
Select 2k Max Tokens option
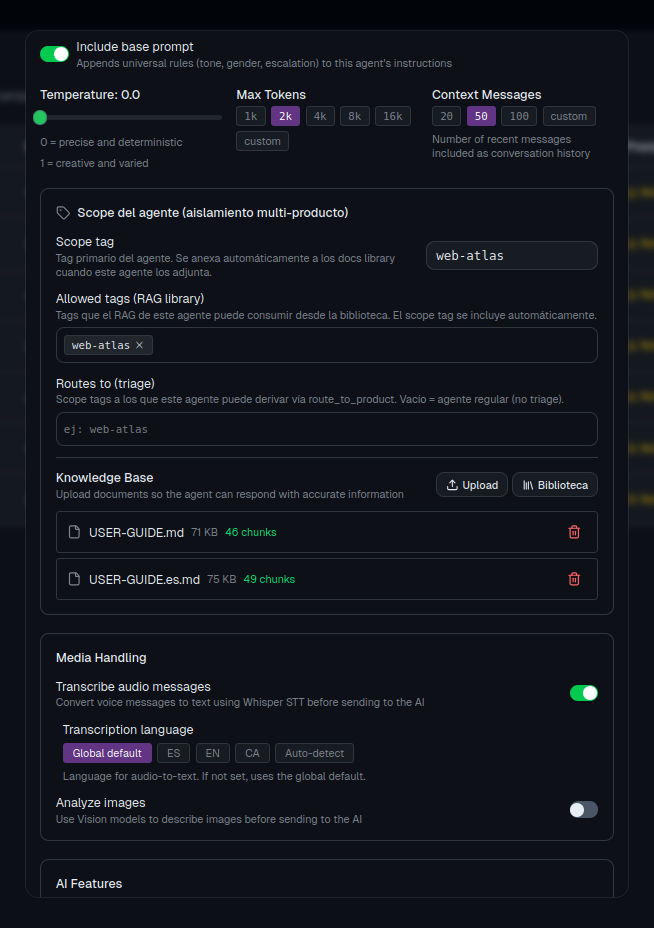coord(285,116)
